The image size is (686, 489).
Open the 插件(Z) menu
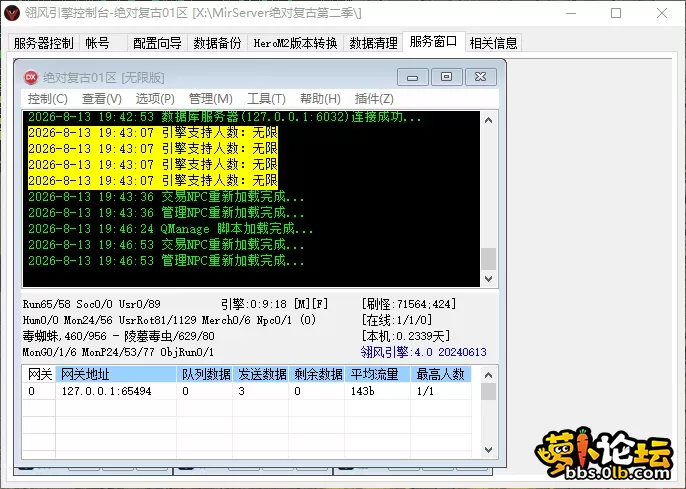[x=374, y=99]
